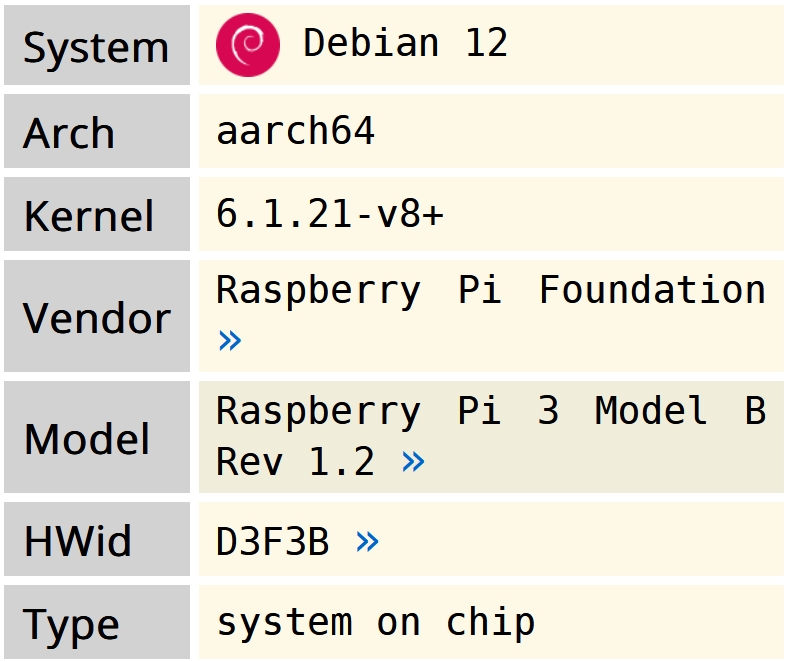Image resolution: width=786 pixels, height=662 pixels.
Task: Select the 'system on chip' type value
Action: coord(376,623)
